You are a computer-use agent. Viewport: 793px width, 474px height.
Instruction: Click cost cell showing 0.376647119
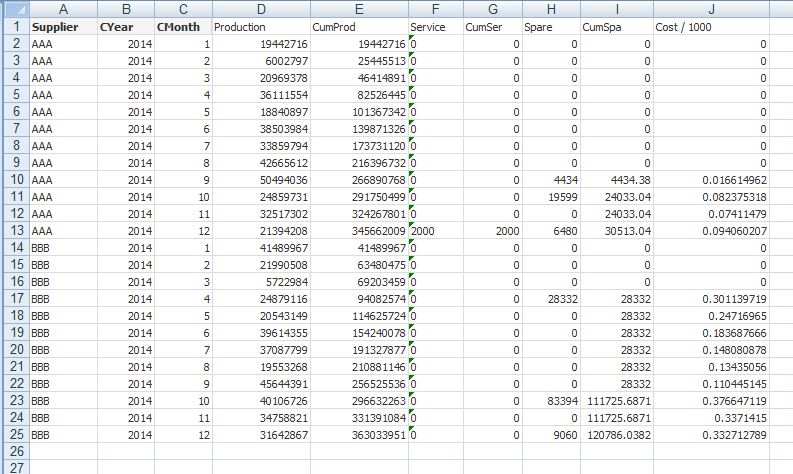click(711, 401)
